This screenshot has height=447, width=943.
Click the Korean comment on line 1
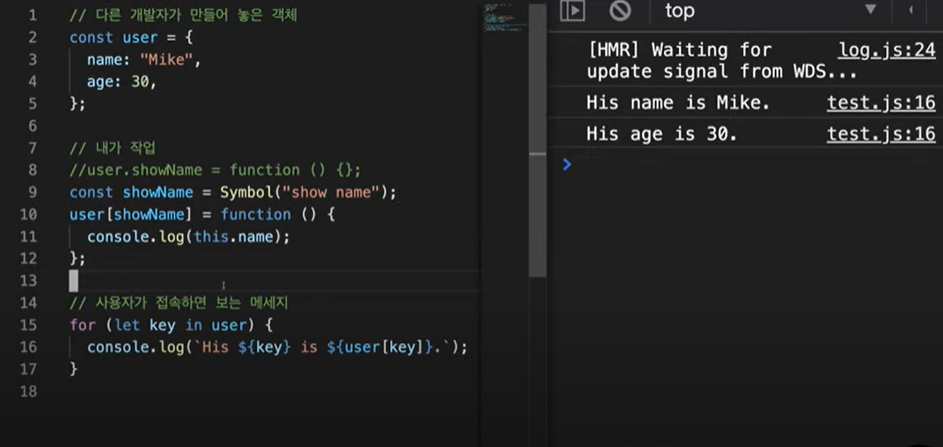click(183, 16)
